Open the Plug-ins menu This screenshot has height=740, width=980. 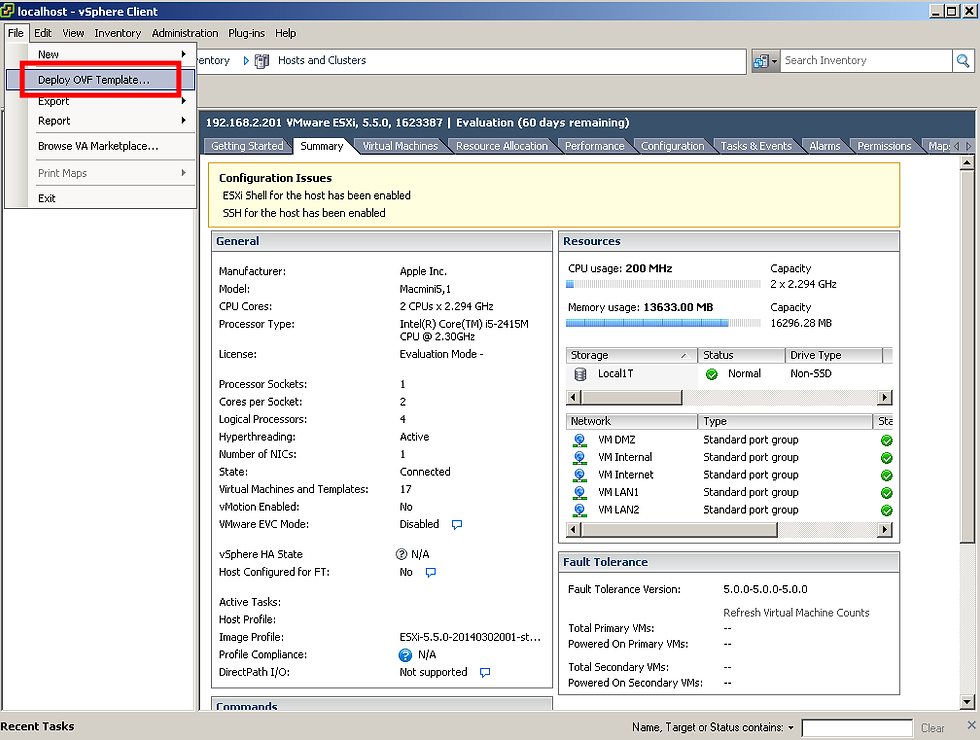click(x=246, y=33)
